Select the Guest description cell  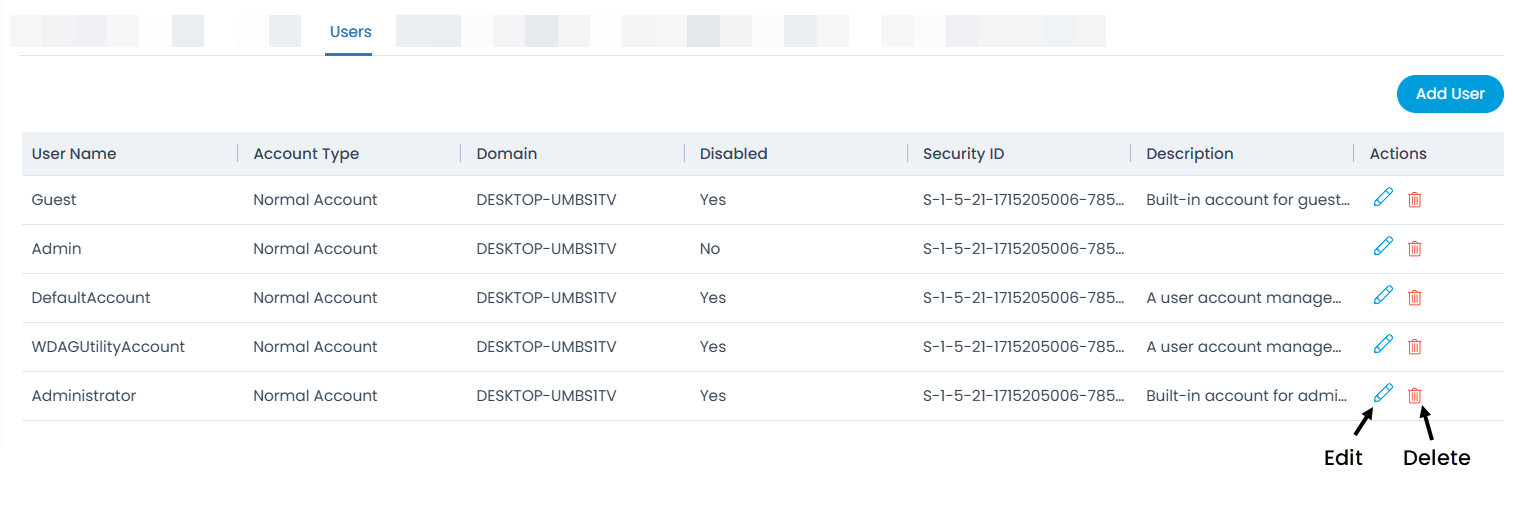tap(1247, 200)
